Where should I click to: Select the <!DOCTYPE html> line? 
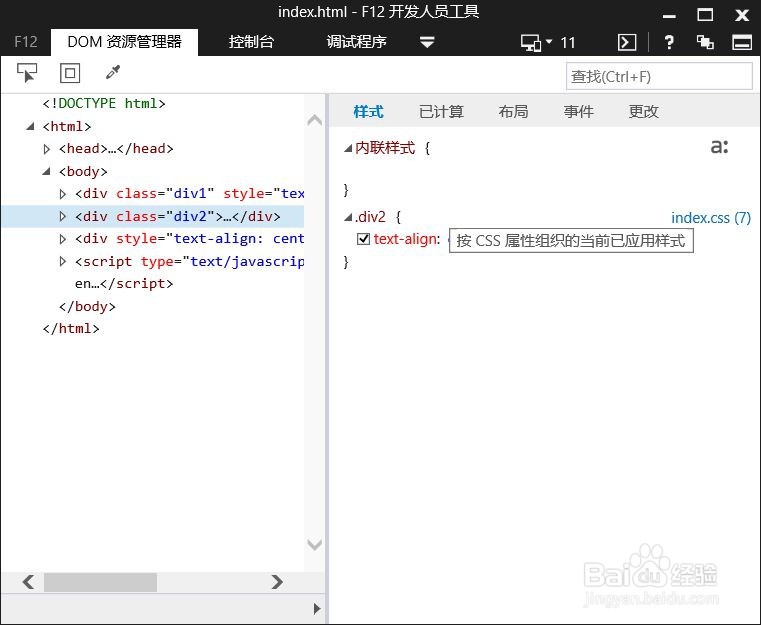104,103
